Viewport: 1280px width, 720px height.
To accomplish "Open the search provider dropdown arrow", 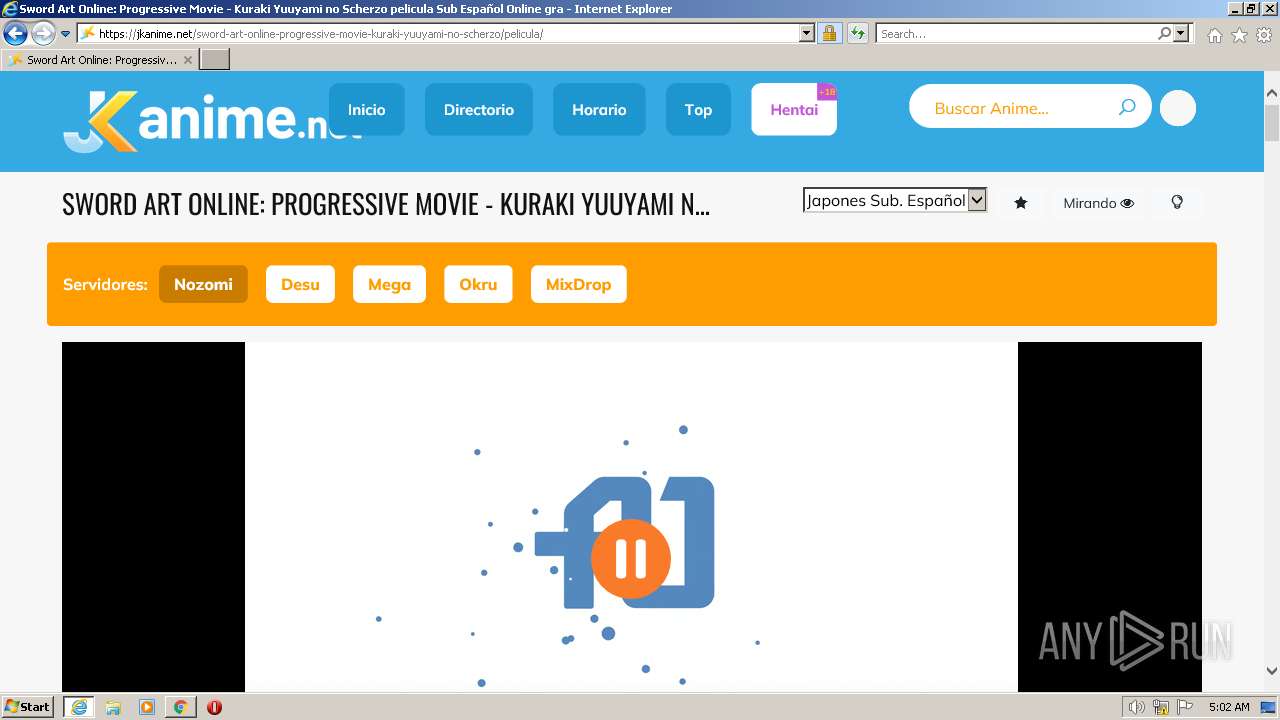I will click(1181, 33).
